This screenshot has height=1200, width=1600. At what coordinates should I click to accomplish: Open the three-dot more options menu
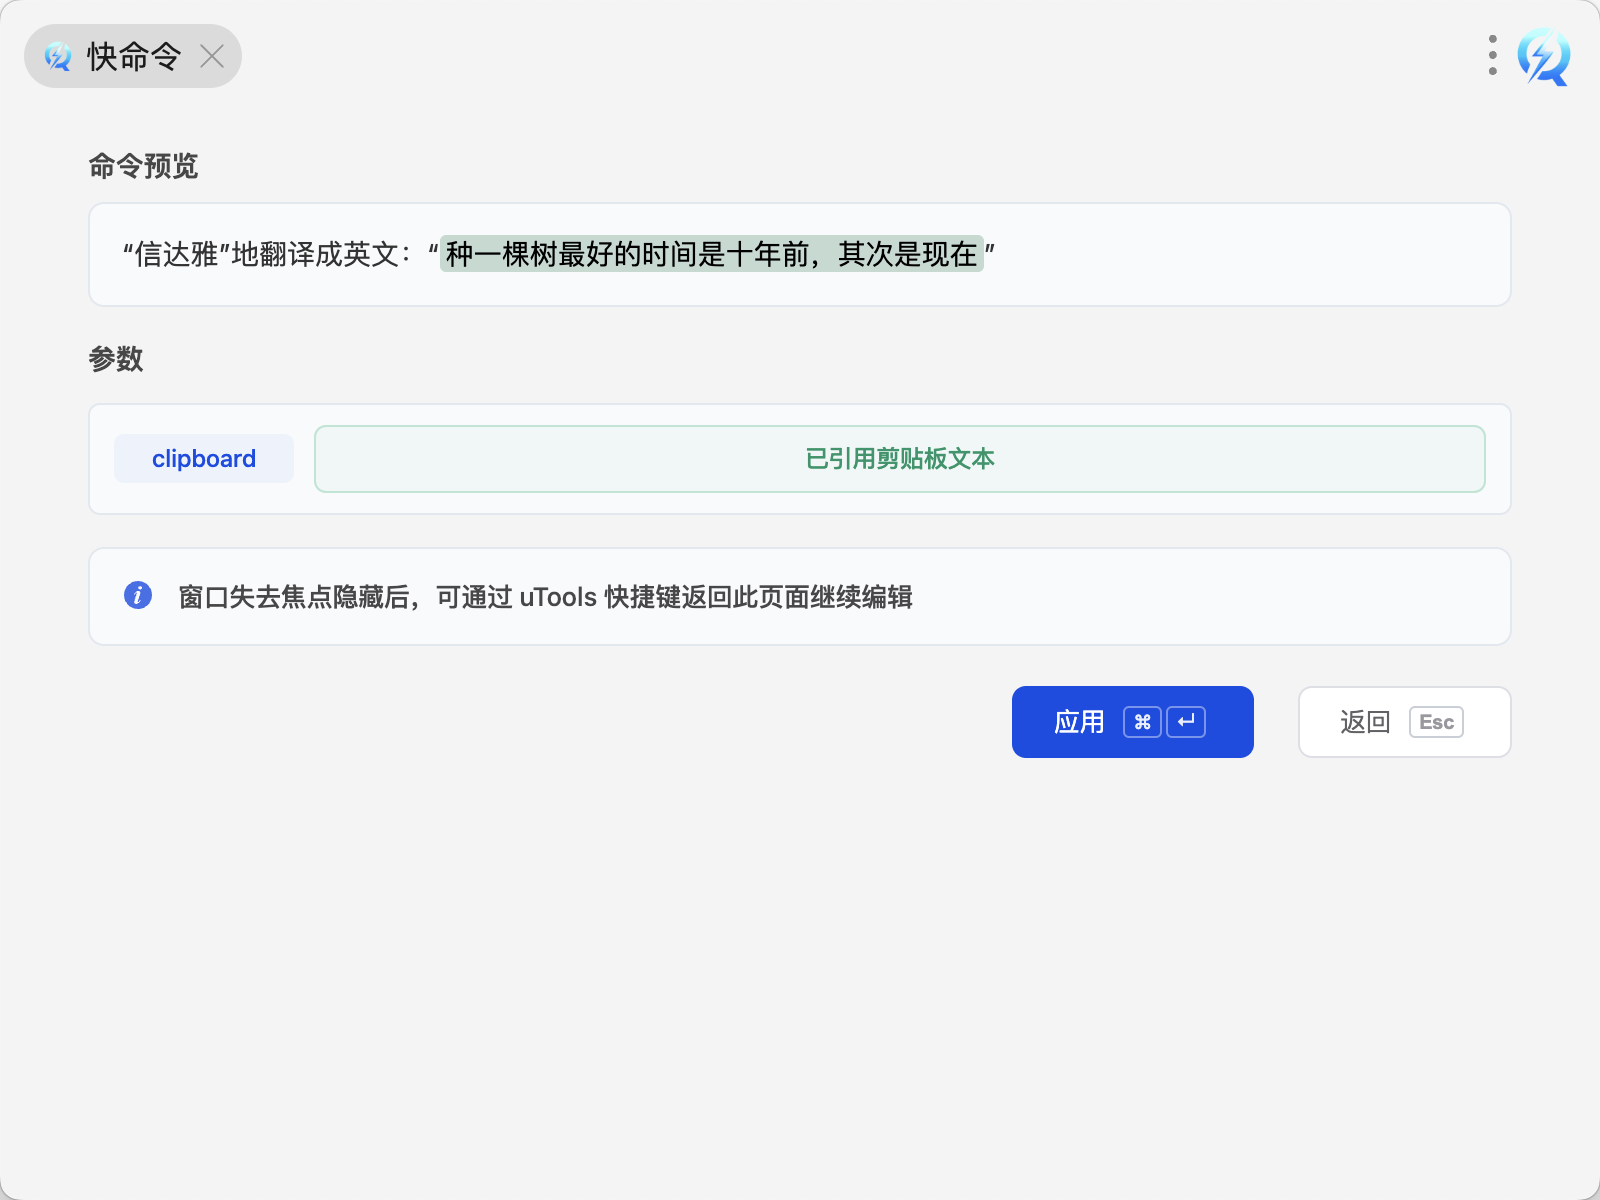(1492, 56)
